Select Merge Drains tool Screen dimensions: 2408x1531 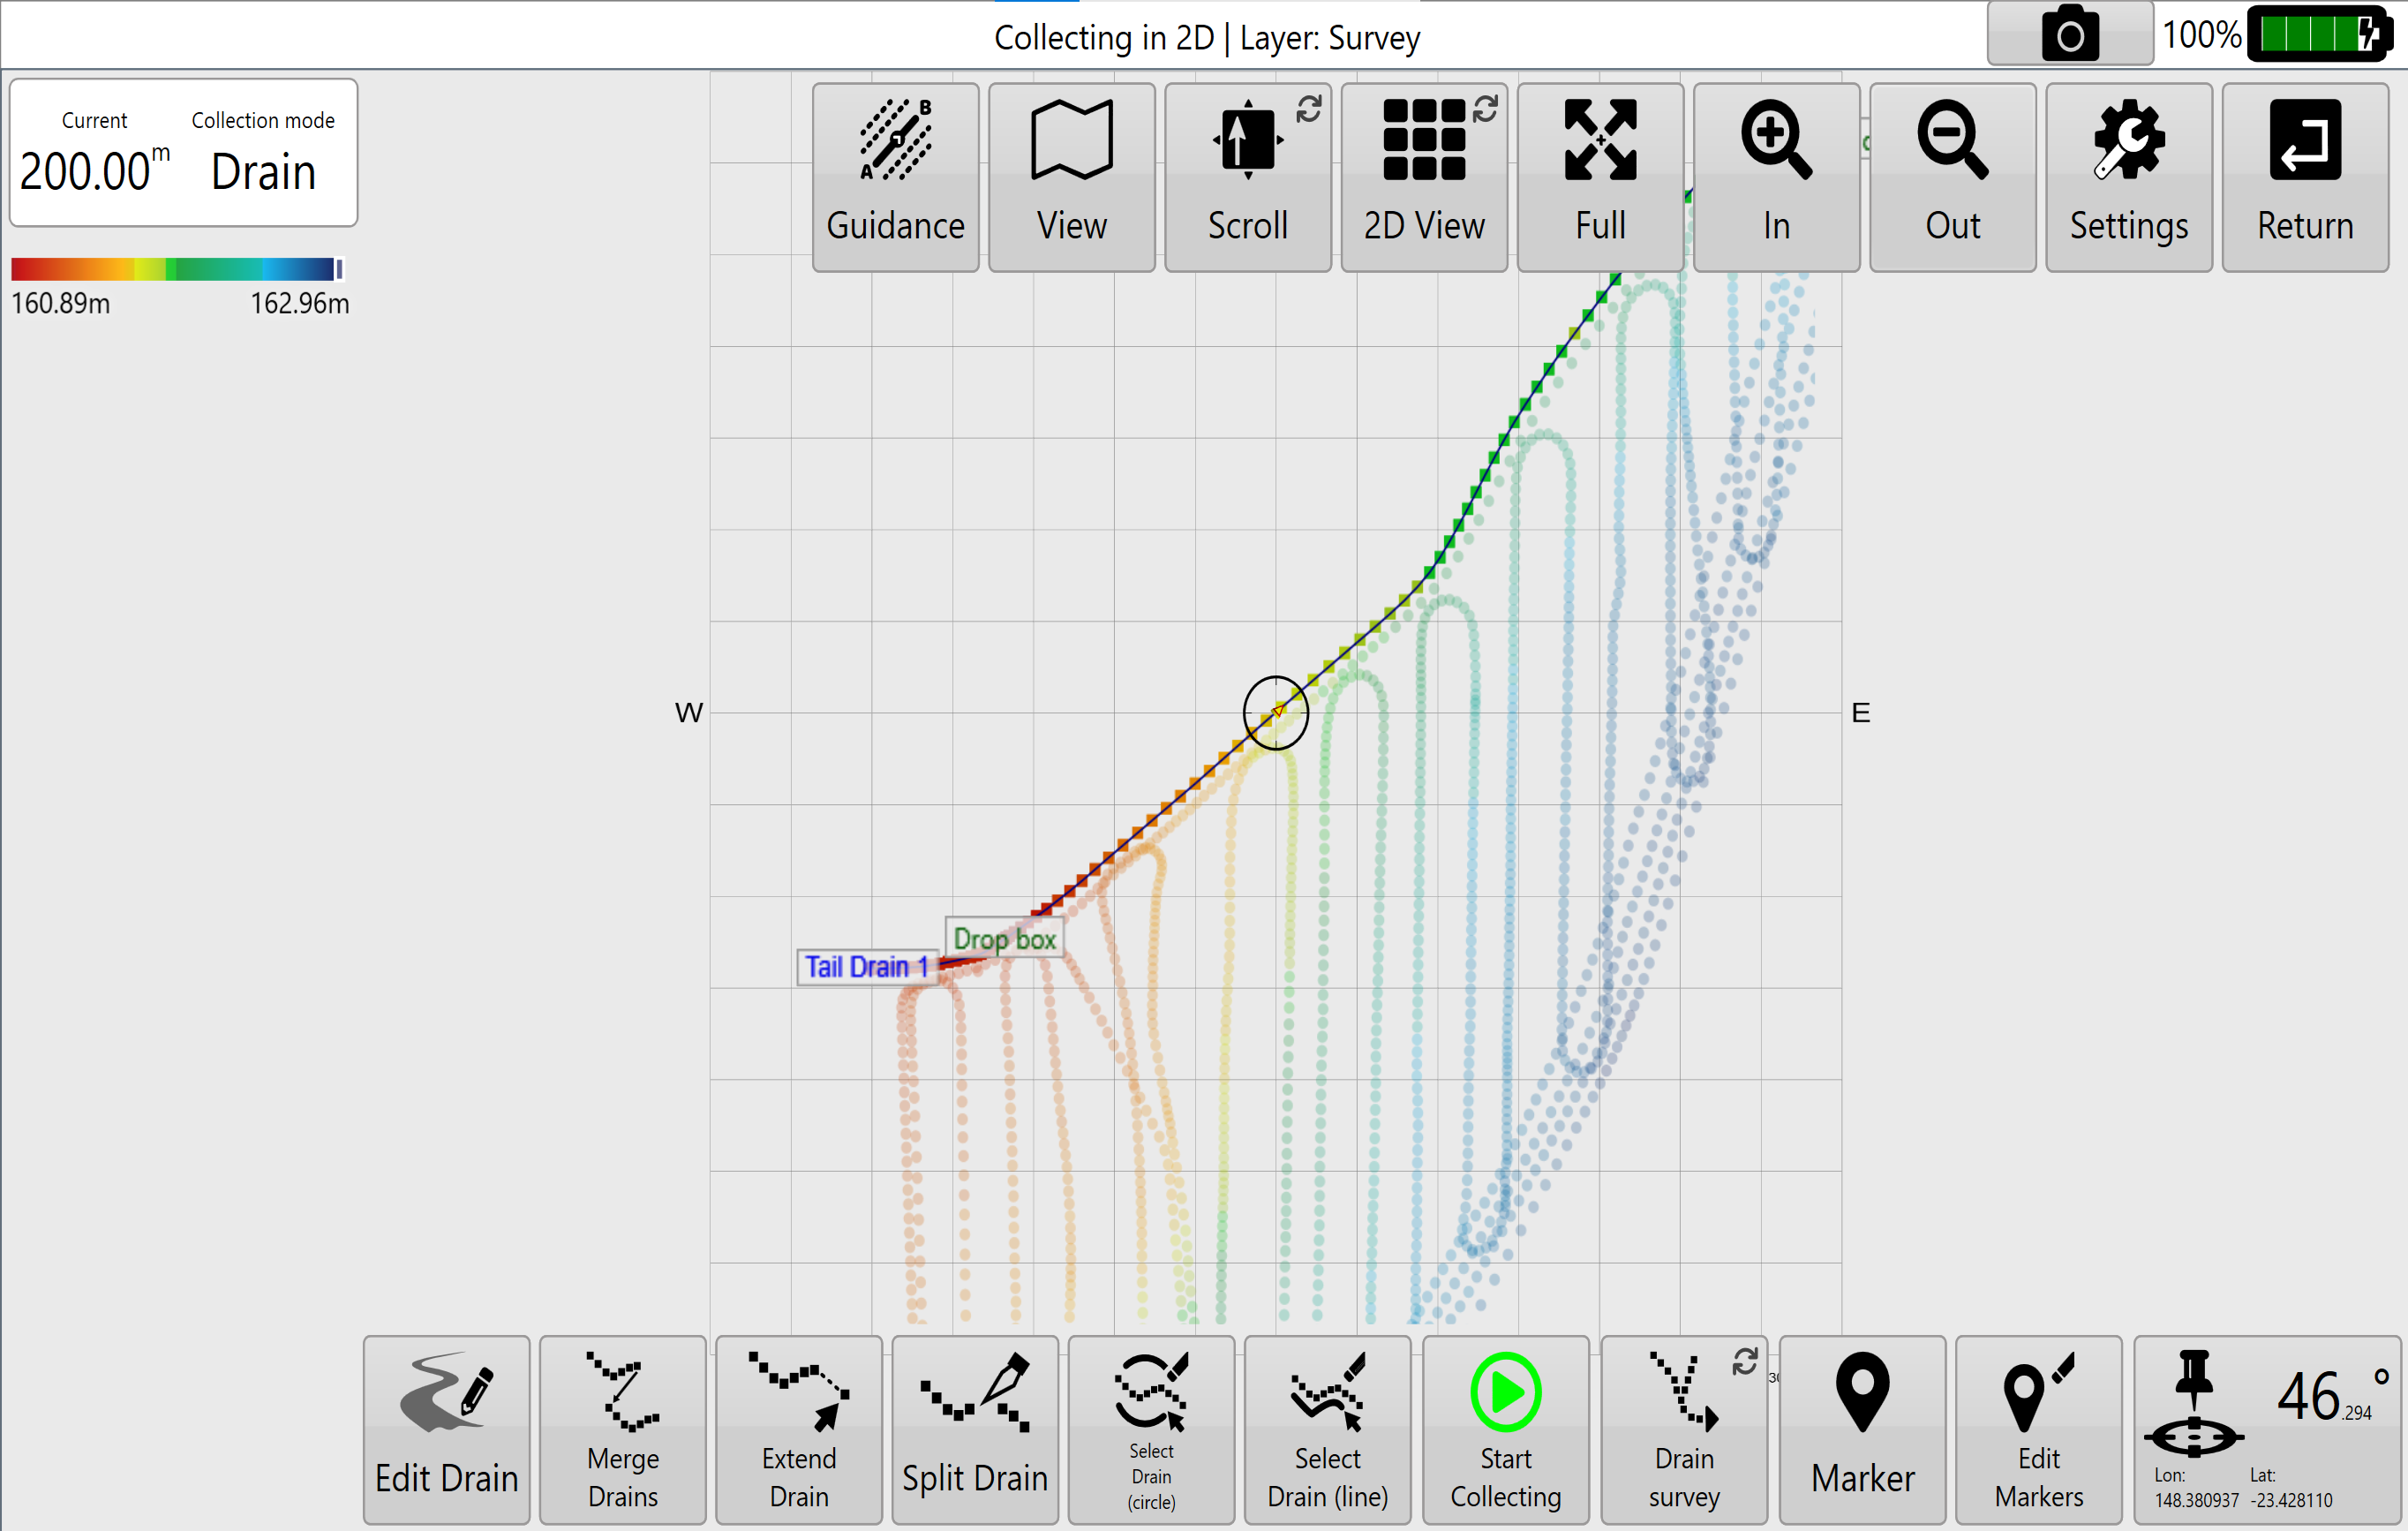tap(622, 1429)
